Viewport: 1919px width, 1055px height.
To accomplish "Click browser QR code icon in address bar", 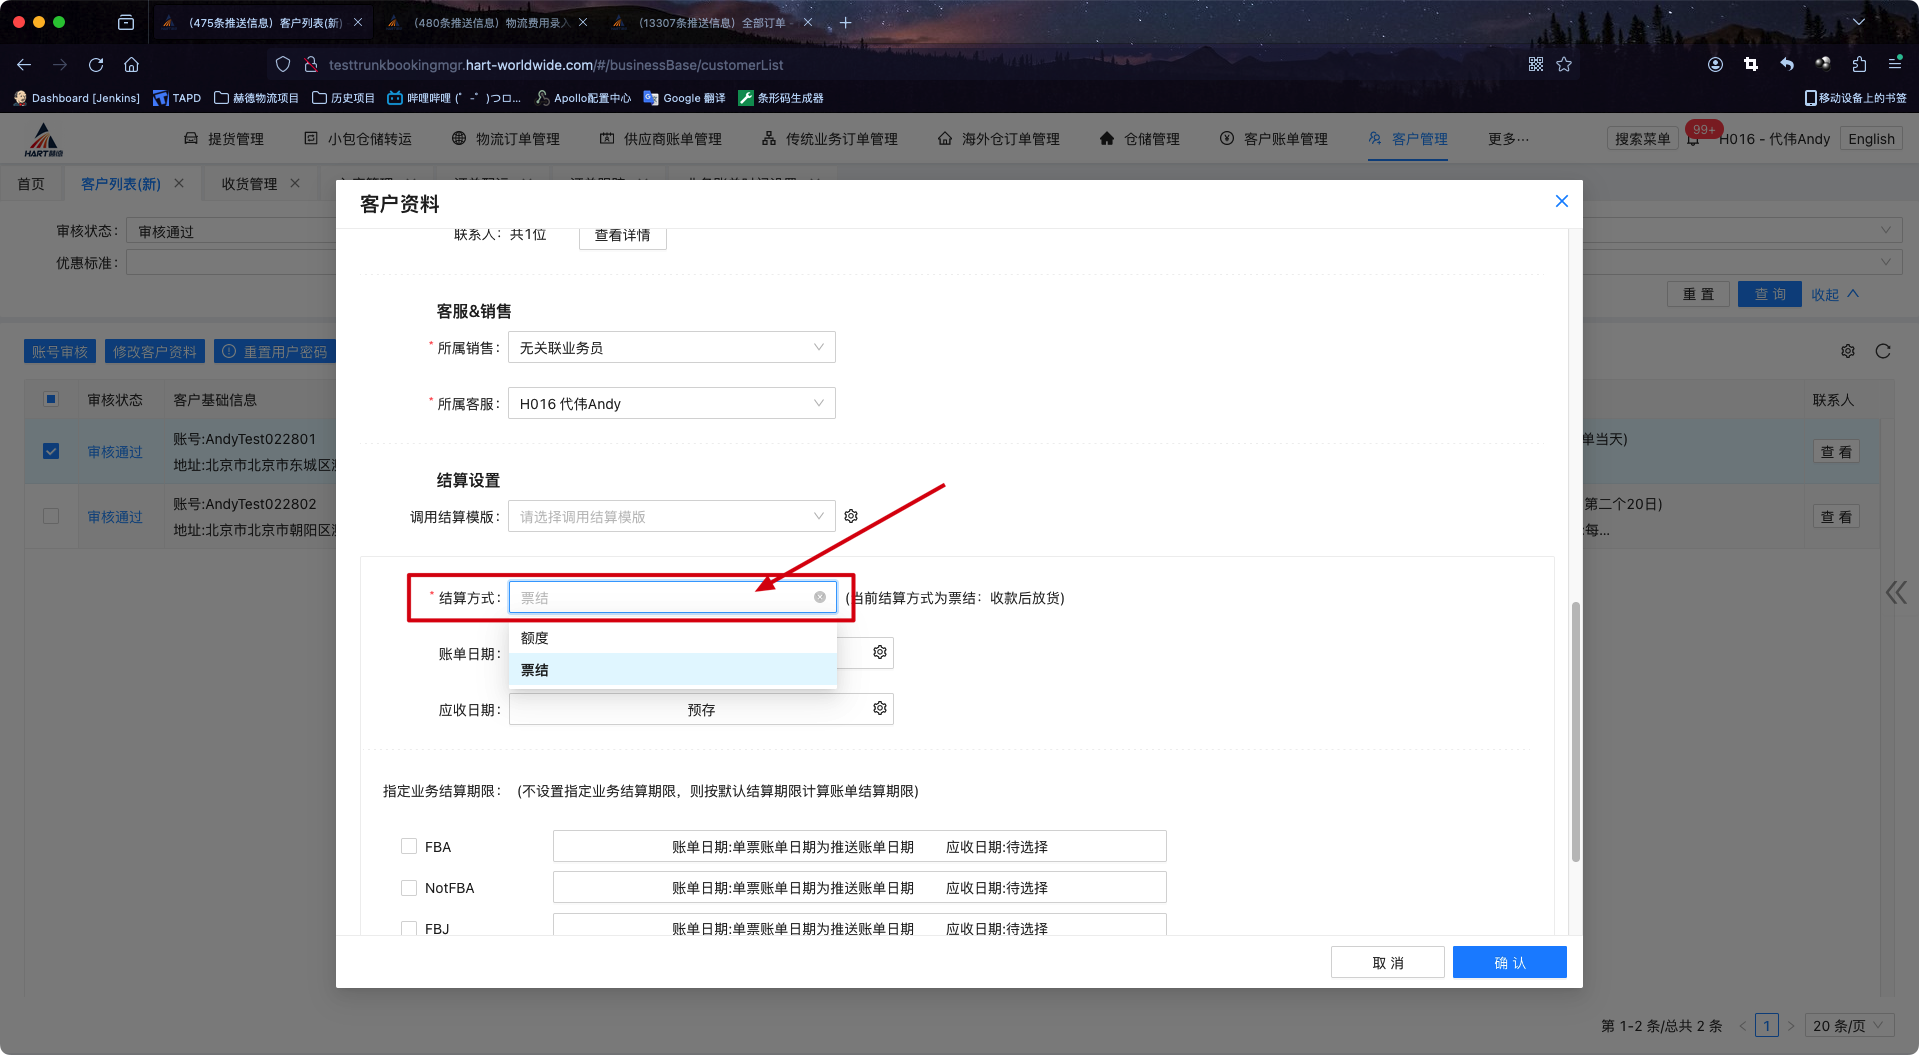I will coord(1536,64).
